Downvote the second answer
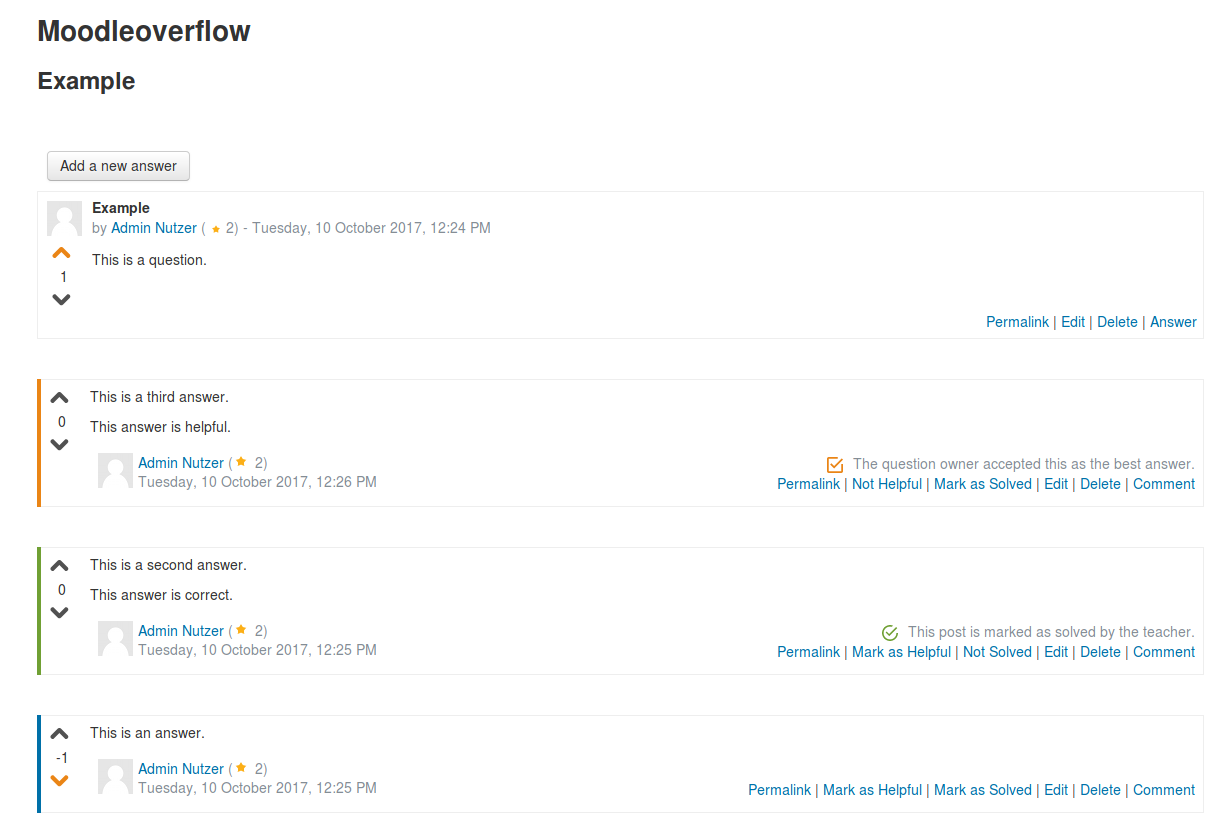The width and height of the screenshot is (1216, 837). click(x=59, y=612)
